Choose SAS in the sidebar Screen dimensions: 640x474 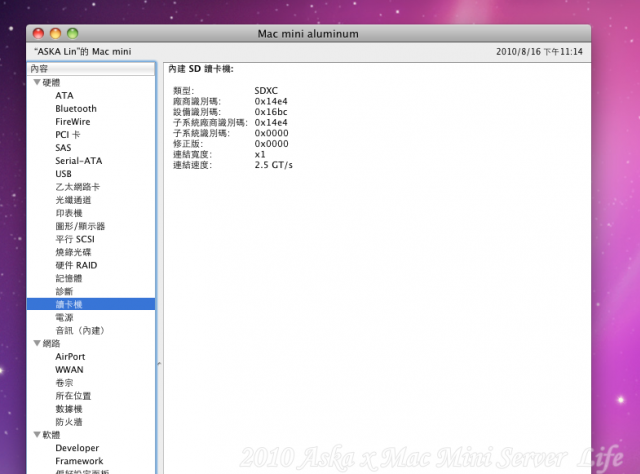click(63, 148)
